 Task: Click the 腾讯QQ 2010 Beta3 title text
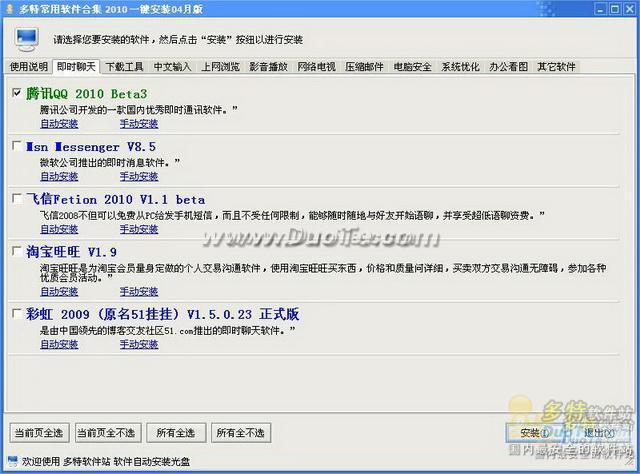87,93
